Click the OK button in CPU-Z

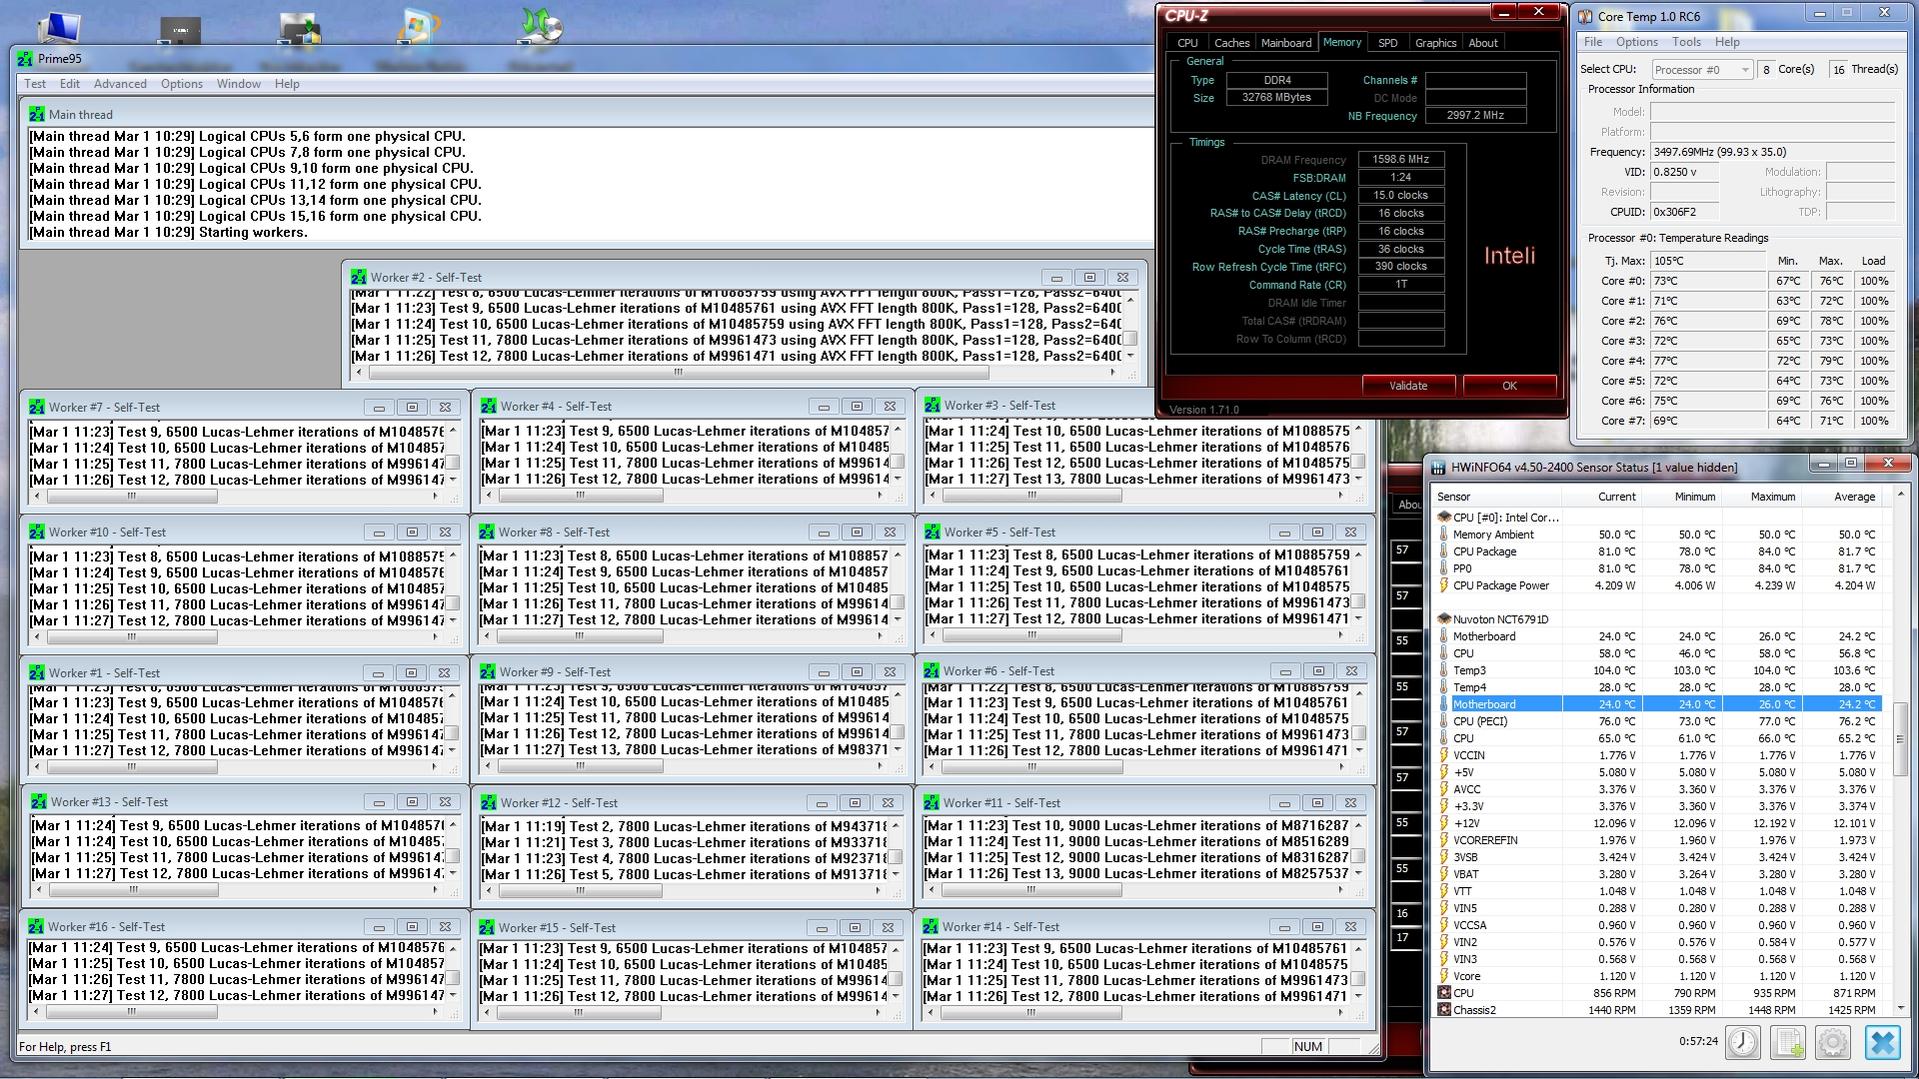click(1509, 386)
